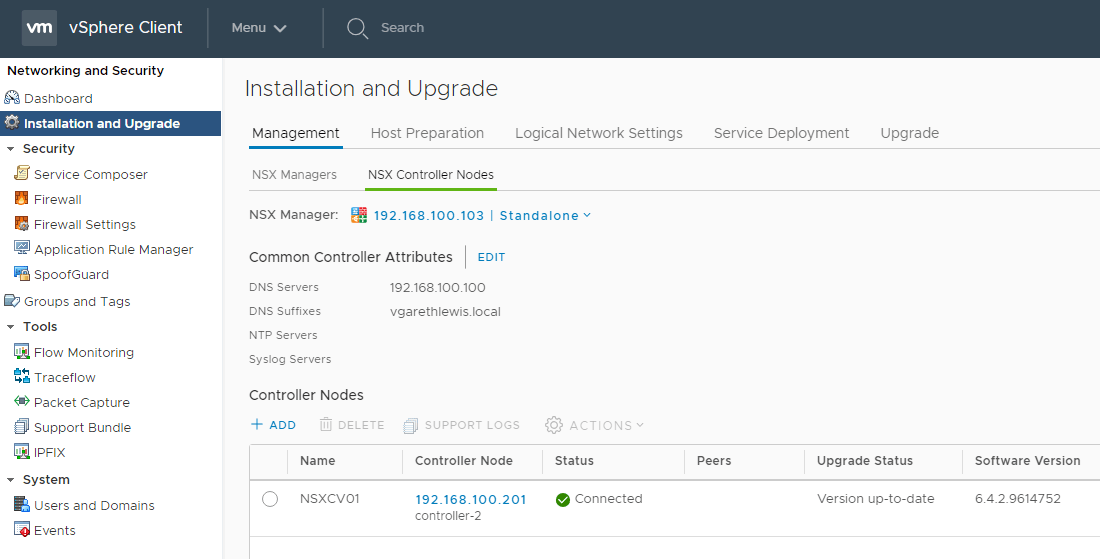Open the Dashboard navigation item
This screenshot has height=559, width=1100.
click(x=58, y=98)
